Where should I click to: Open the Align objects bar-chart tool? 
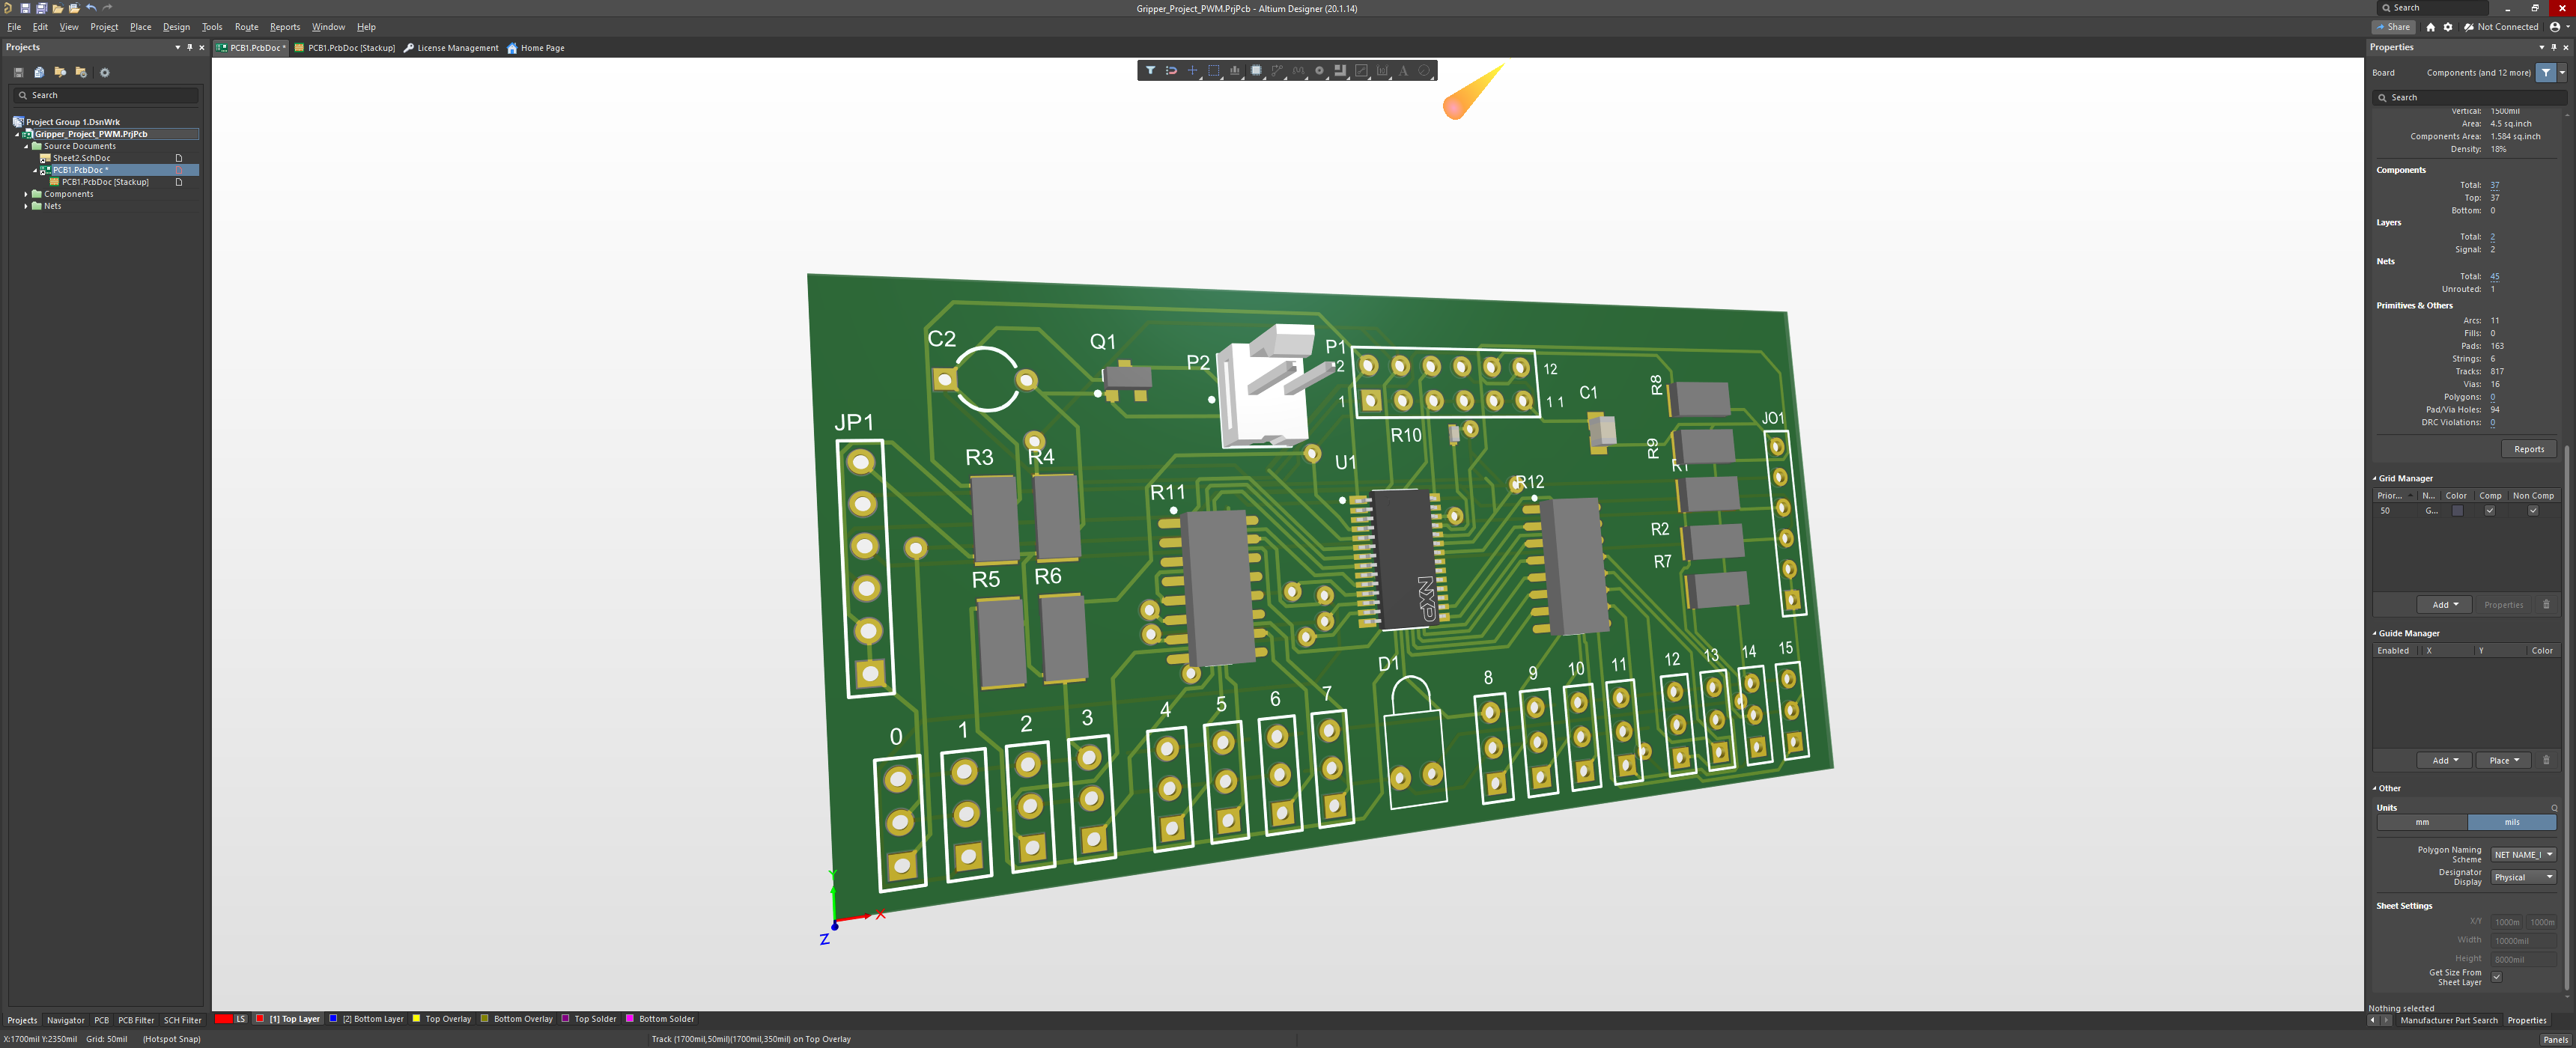tap(1235, 70)
